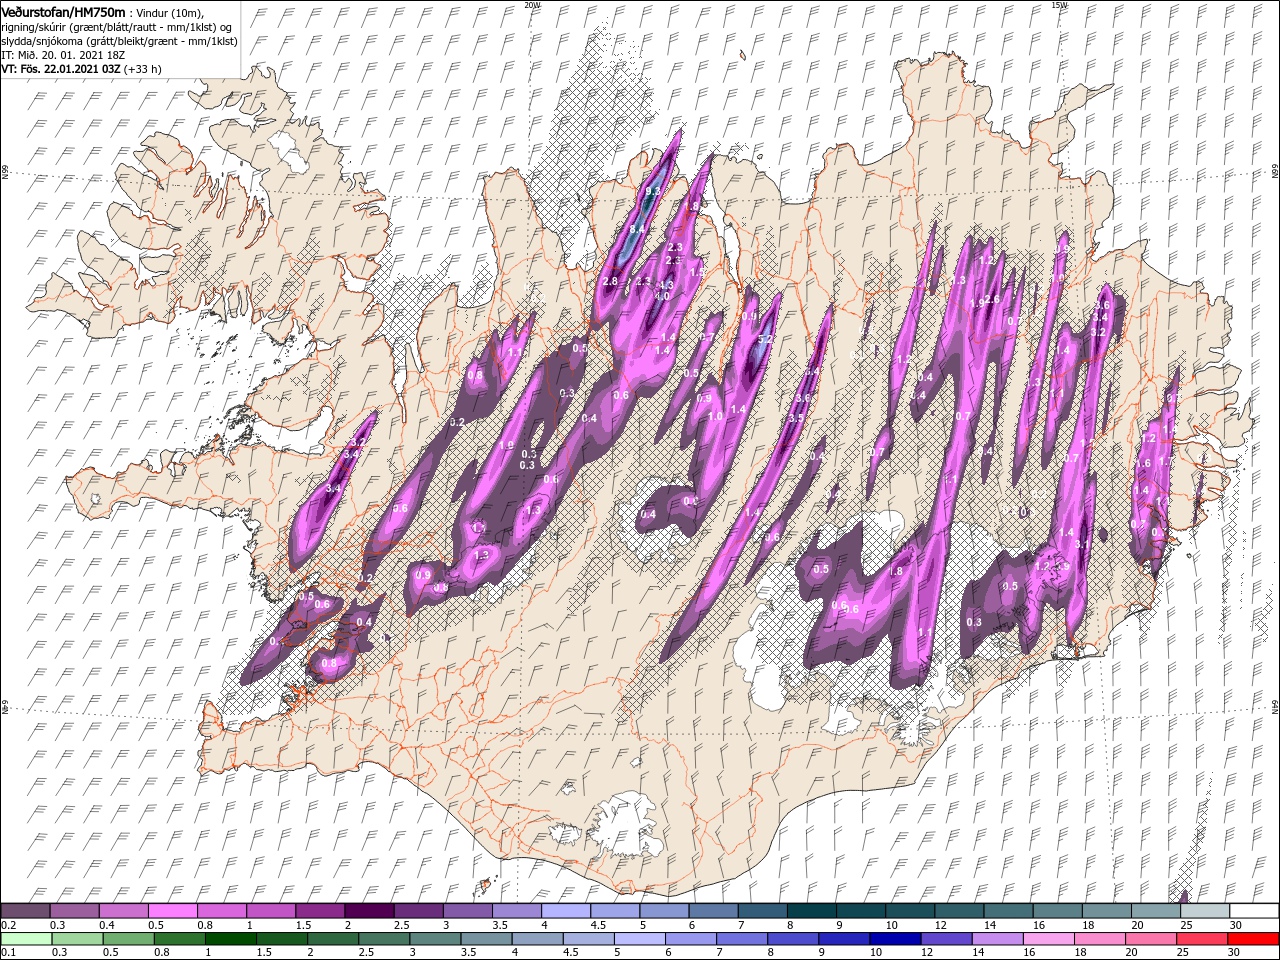Click the '4.0' precipitation value on the map

662,296
